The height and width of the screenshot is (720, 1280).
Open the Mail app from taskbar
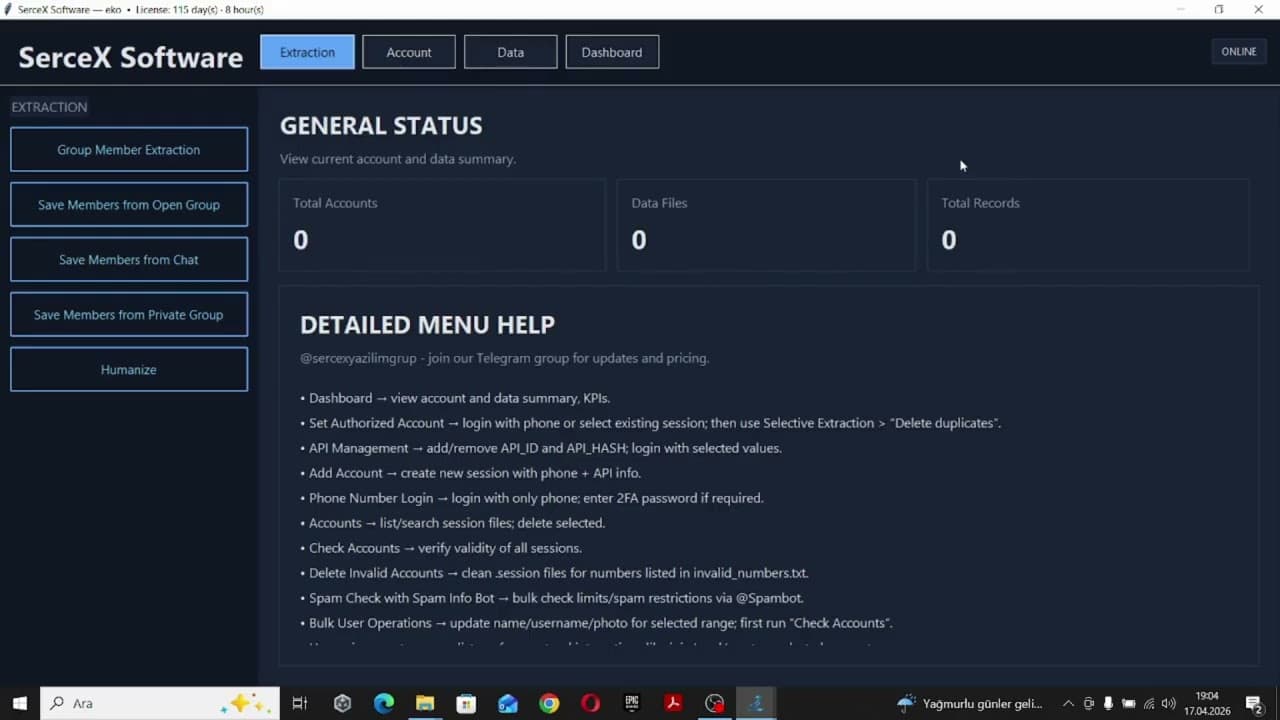(508, 703)
